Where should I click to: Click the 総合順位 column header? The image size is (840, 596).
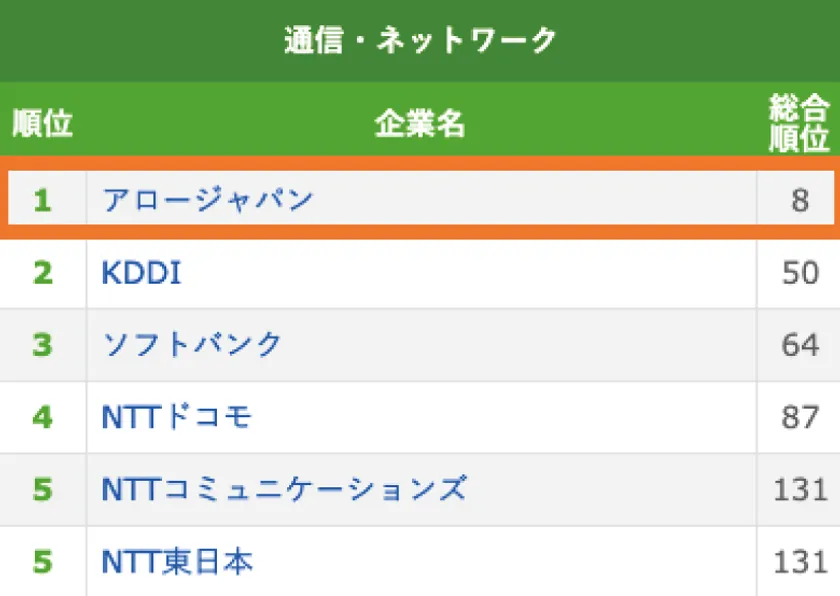coord(799,124)
